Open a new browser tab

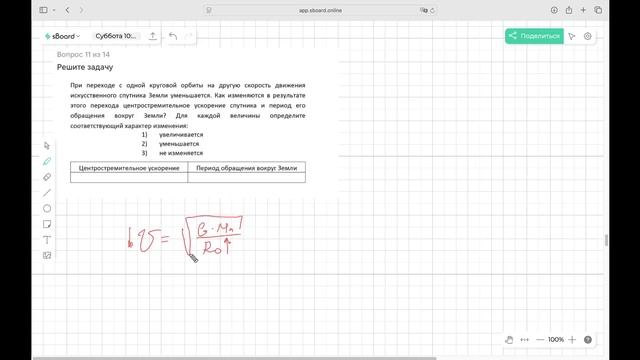[x=583, y=10]
